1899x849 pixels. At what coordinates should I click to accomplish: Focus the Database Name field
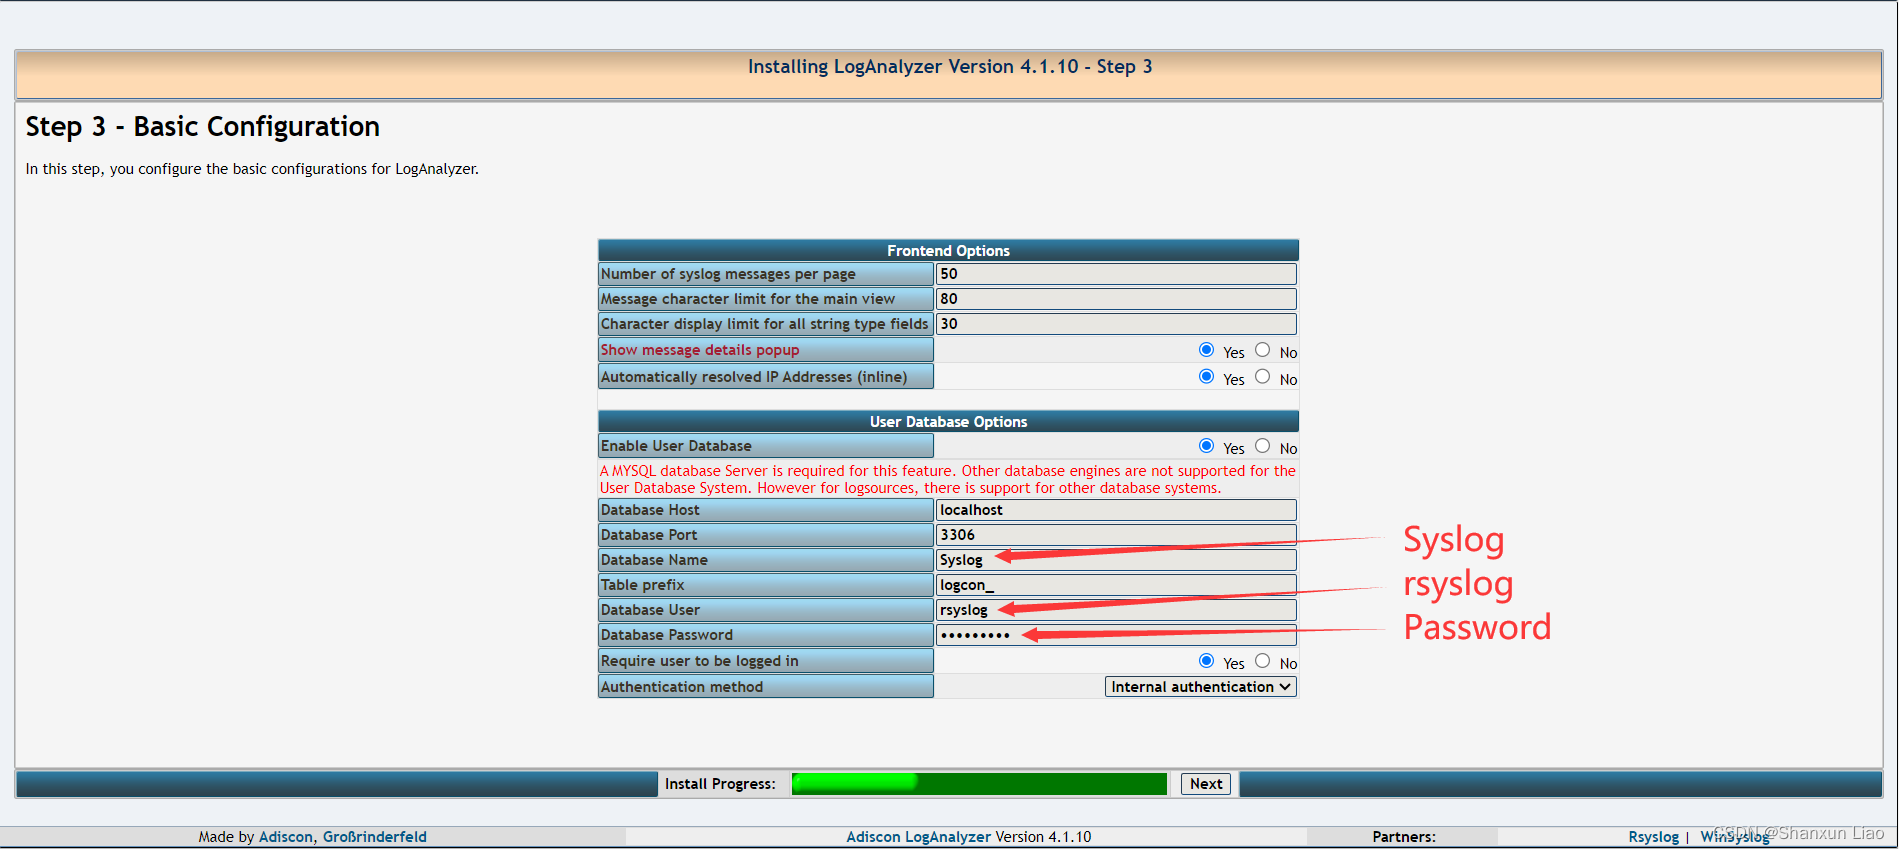[x=1116, y=560]
